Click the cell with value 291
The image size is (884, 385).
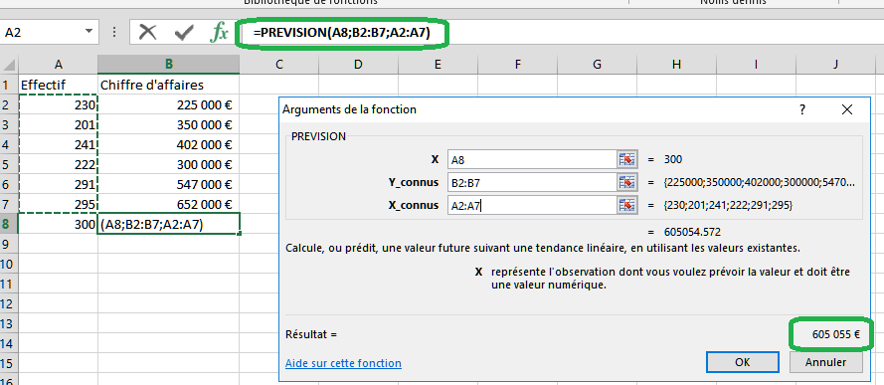tap(58, 184)
